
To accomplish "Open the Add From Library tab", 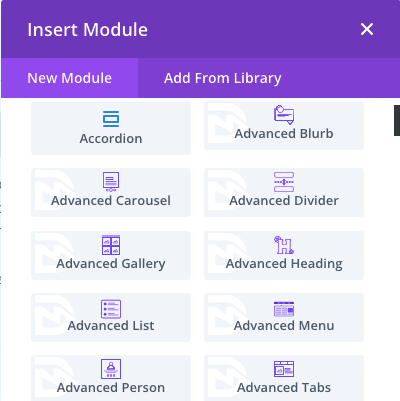I will point(222,78).
